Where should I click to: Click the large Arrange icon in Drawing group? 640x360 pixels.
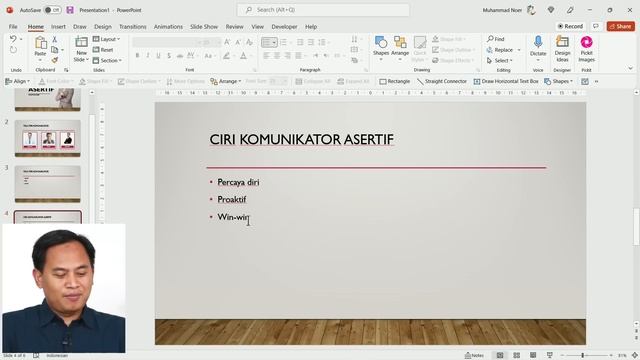point(400,42)
